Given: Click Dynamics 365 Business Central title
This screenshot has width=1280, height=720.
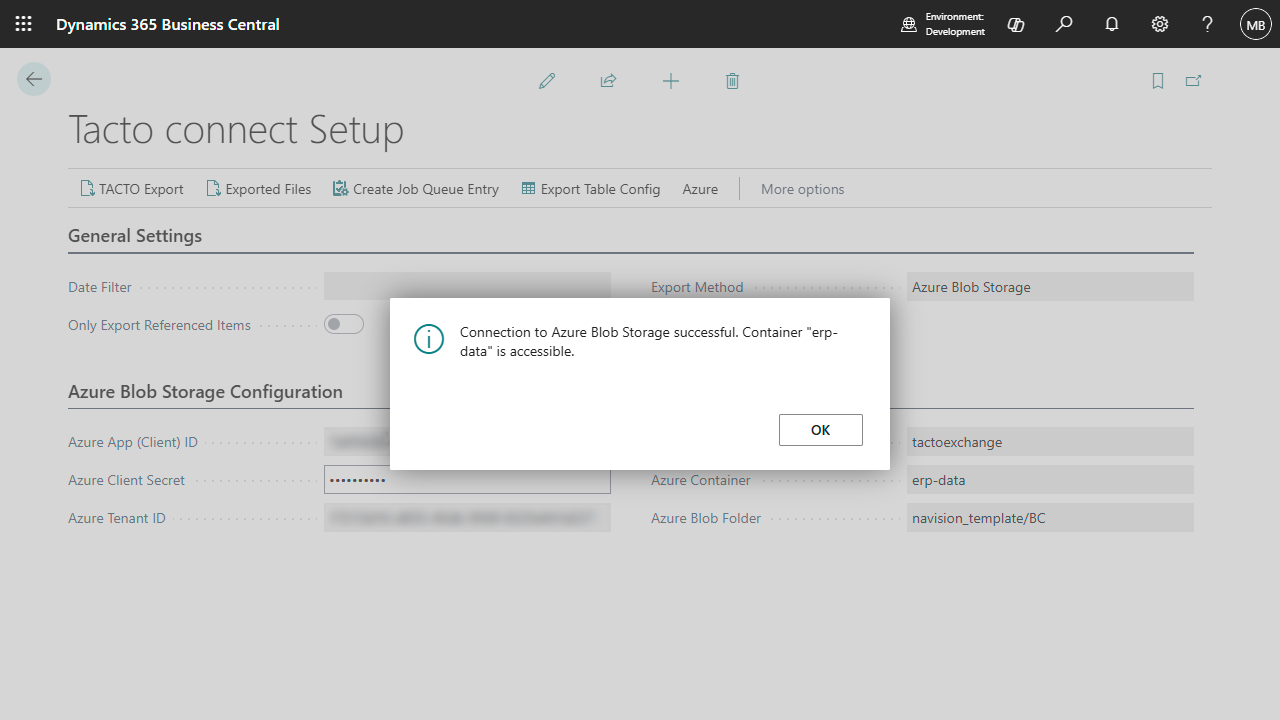Looking at the screenshot, I should 168,24.
